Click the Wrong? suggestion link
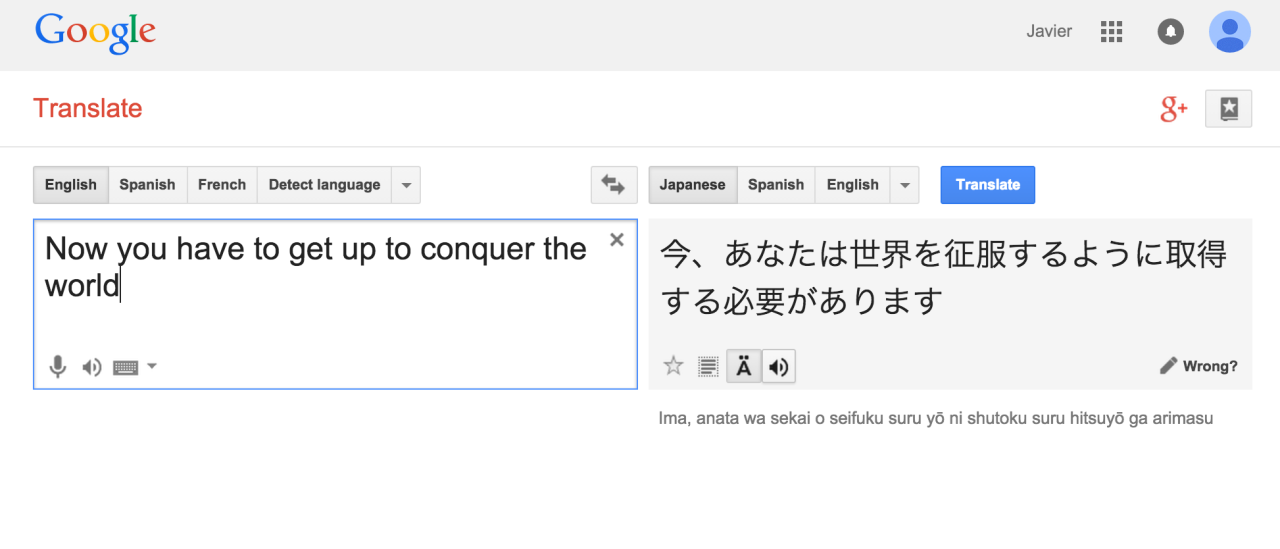This screenshot has height=549, width=1280. coord(1199,366)
